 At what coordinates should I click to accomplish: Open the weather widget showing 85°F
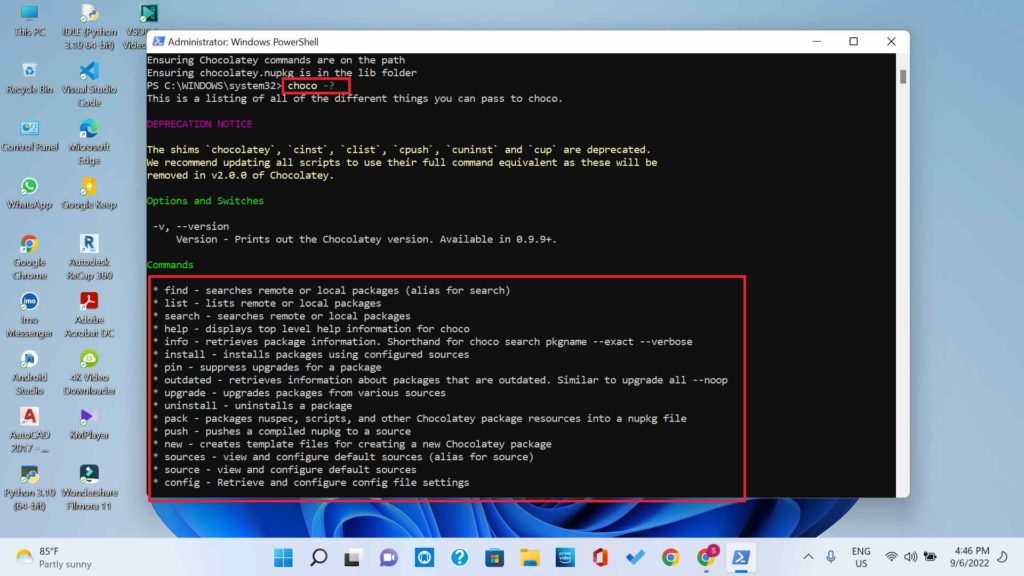pos(54,557)
